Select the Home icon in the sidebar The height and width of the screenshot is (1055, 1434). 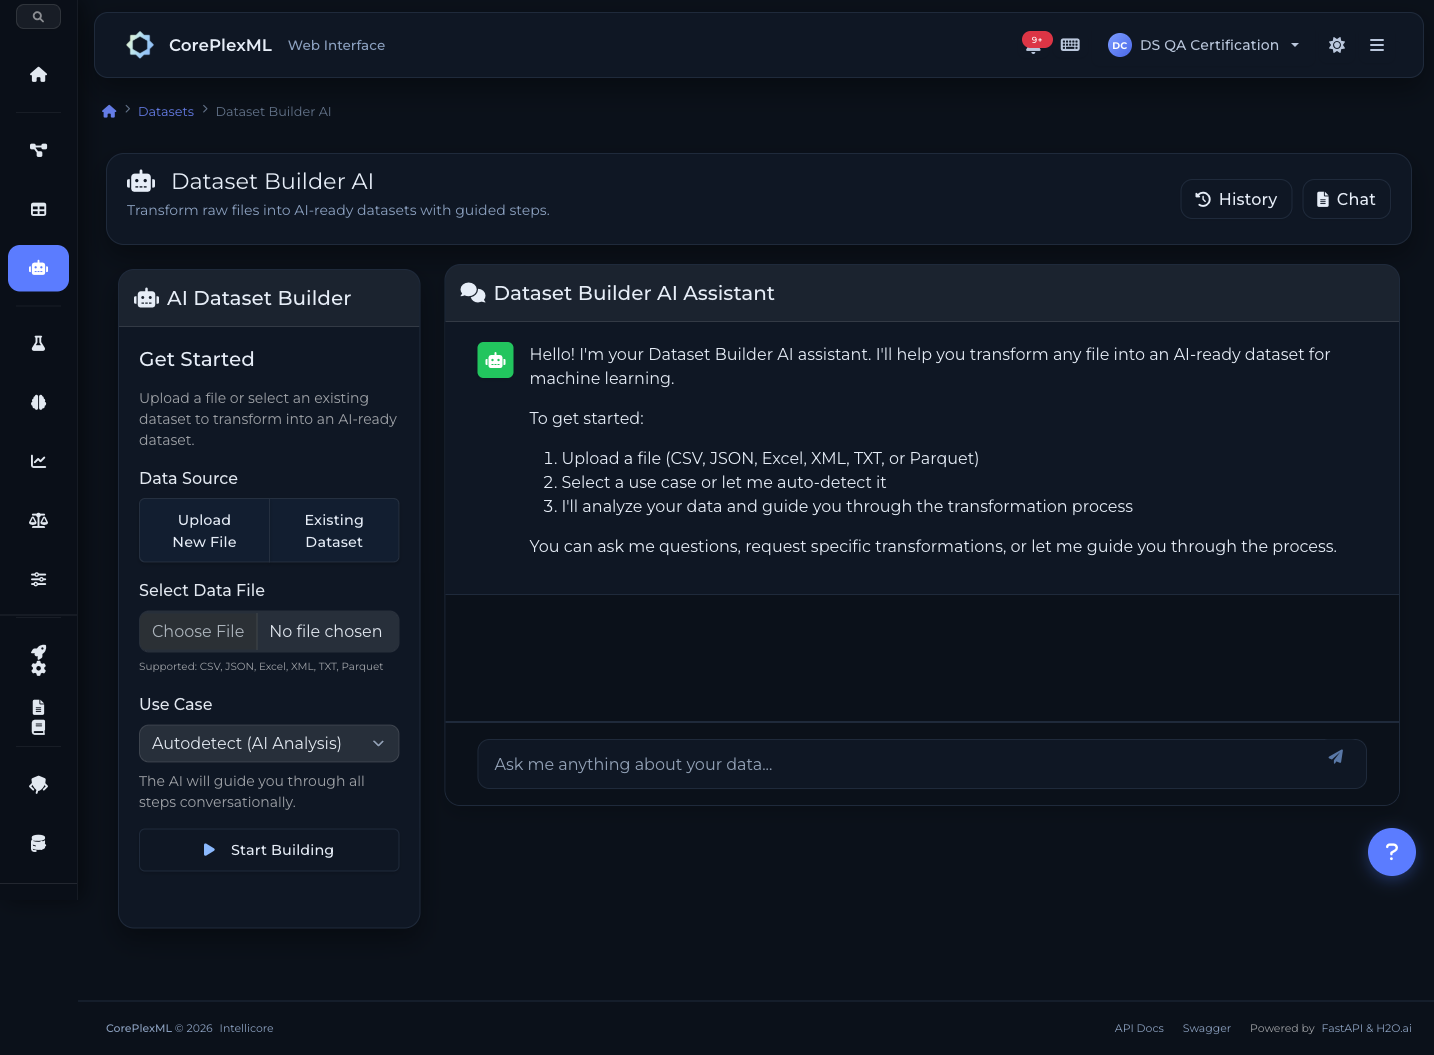click(38, 74)
